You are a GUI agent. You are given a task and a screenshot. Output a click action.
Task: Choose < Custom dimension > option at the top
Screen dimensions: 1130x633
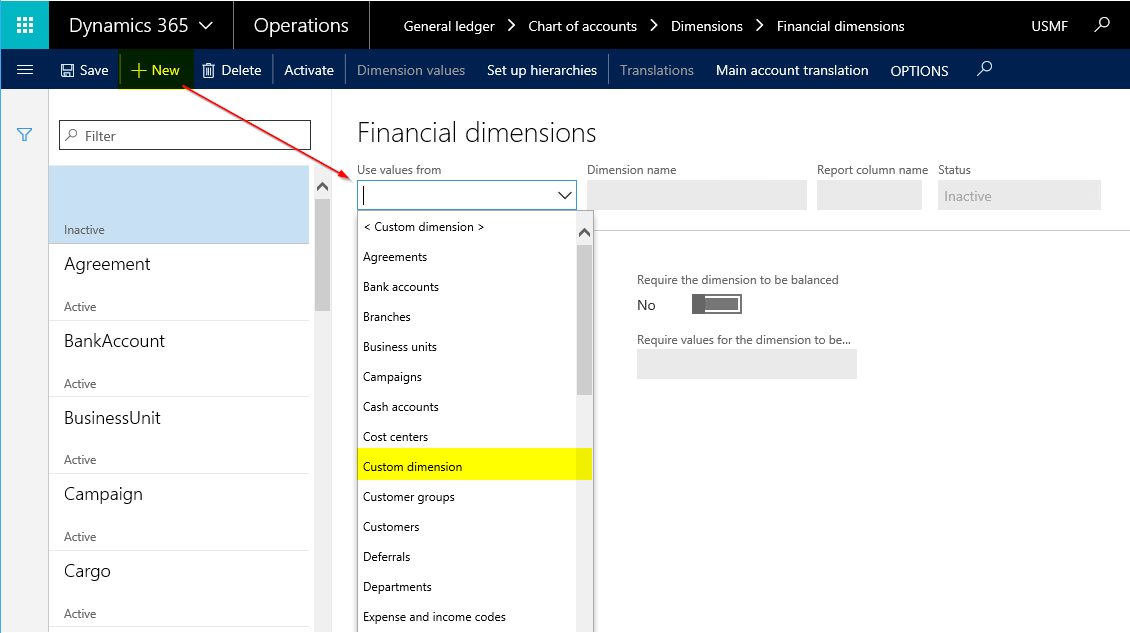(467, 226)
